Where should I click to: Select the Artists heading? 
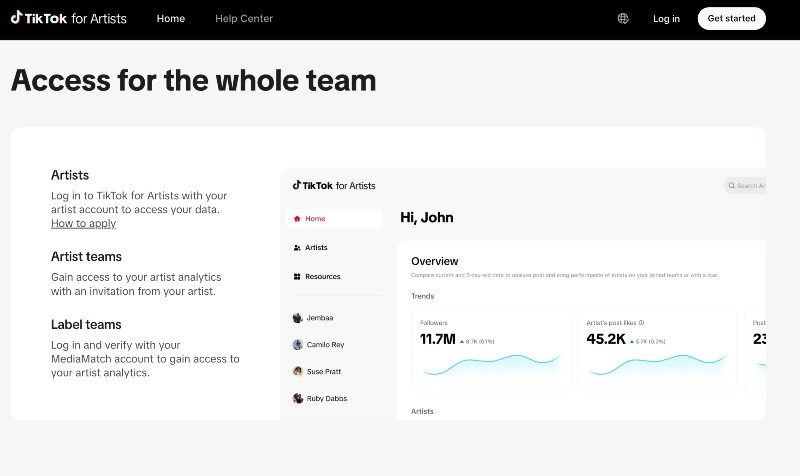coord(70,175)
